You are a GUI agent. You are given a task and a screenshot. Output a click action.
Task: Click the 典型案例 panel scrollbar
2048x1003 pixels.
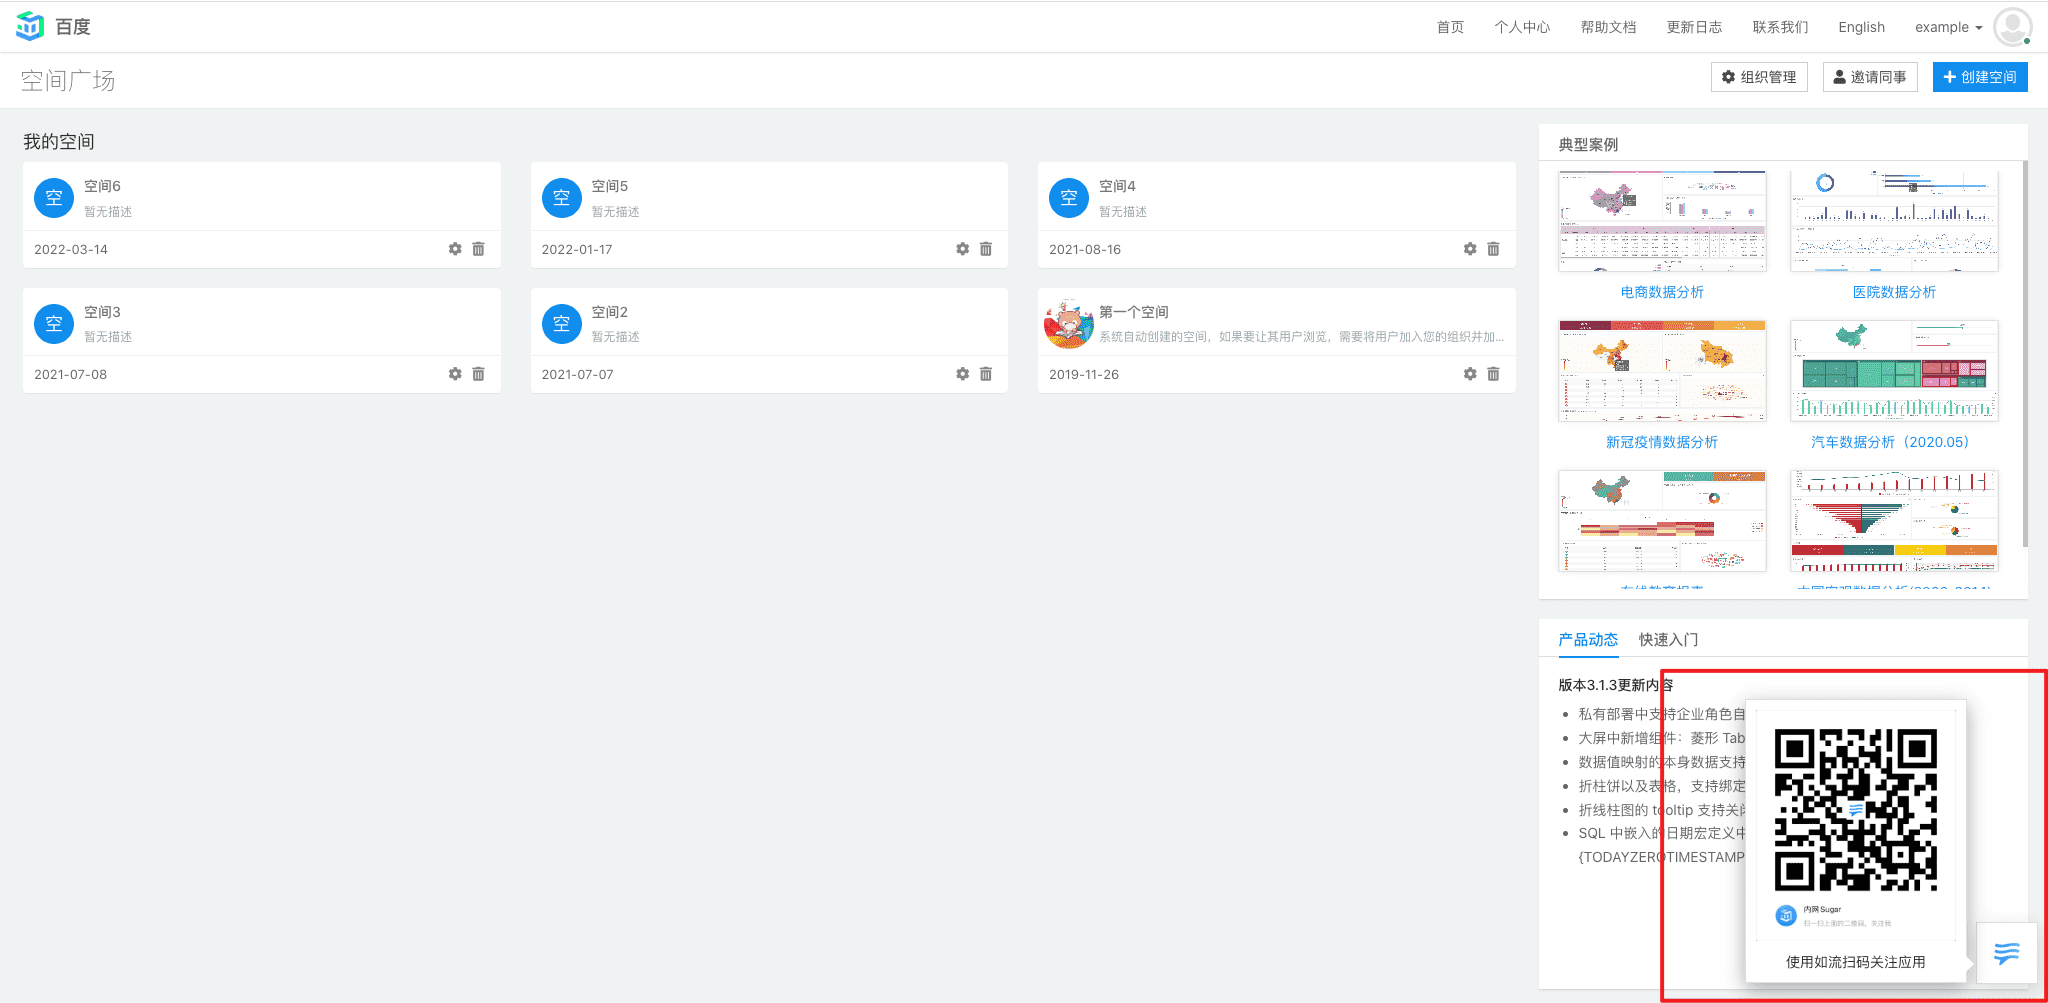tap(2025, 354)
